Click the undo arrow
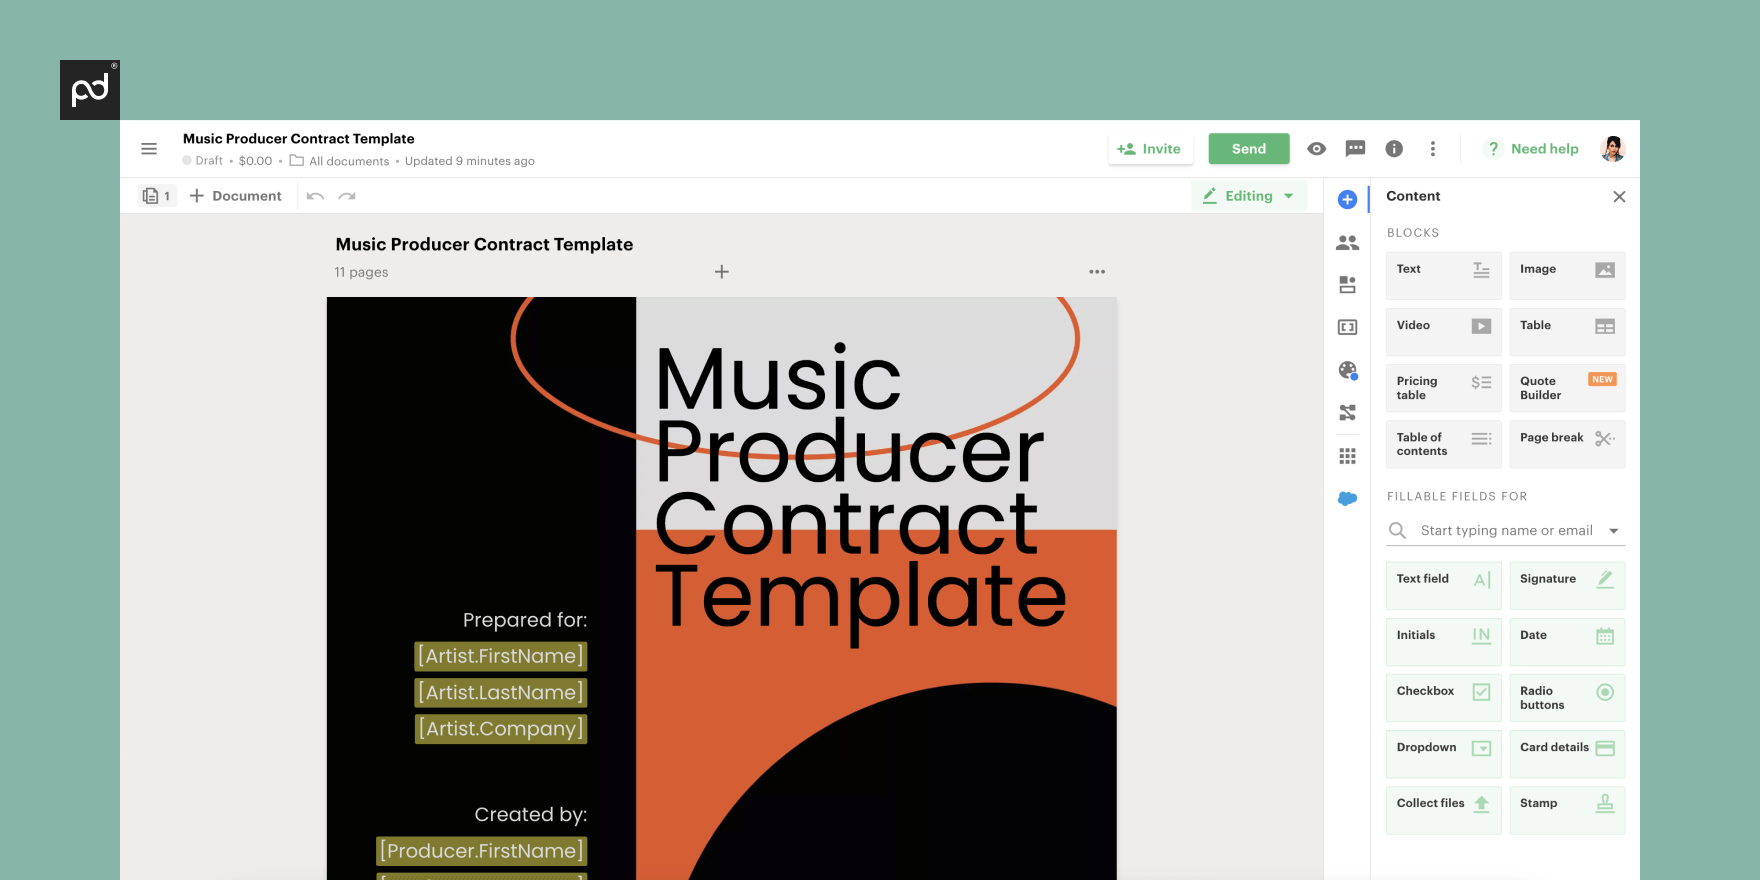Viewport: 1760px width, 880px height. [315, 196]
